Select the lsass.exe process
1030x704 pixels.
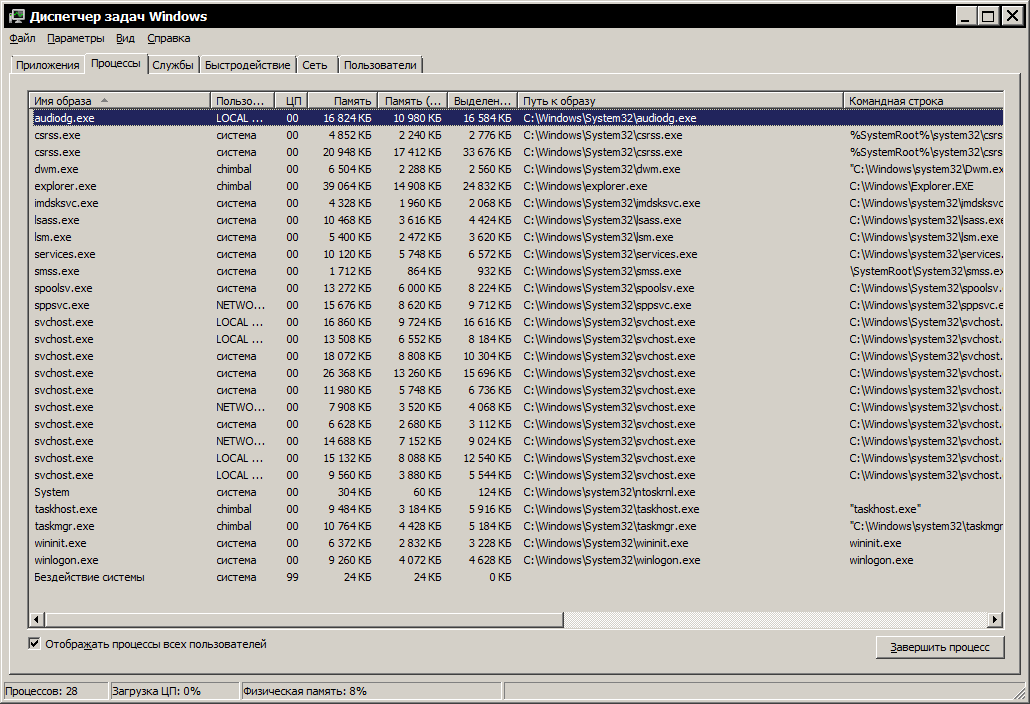coord(517,220)
